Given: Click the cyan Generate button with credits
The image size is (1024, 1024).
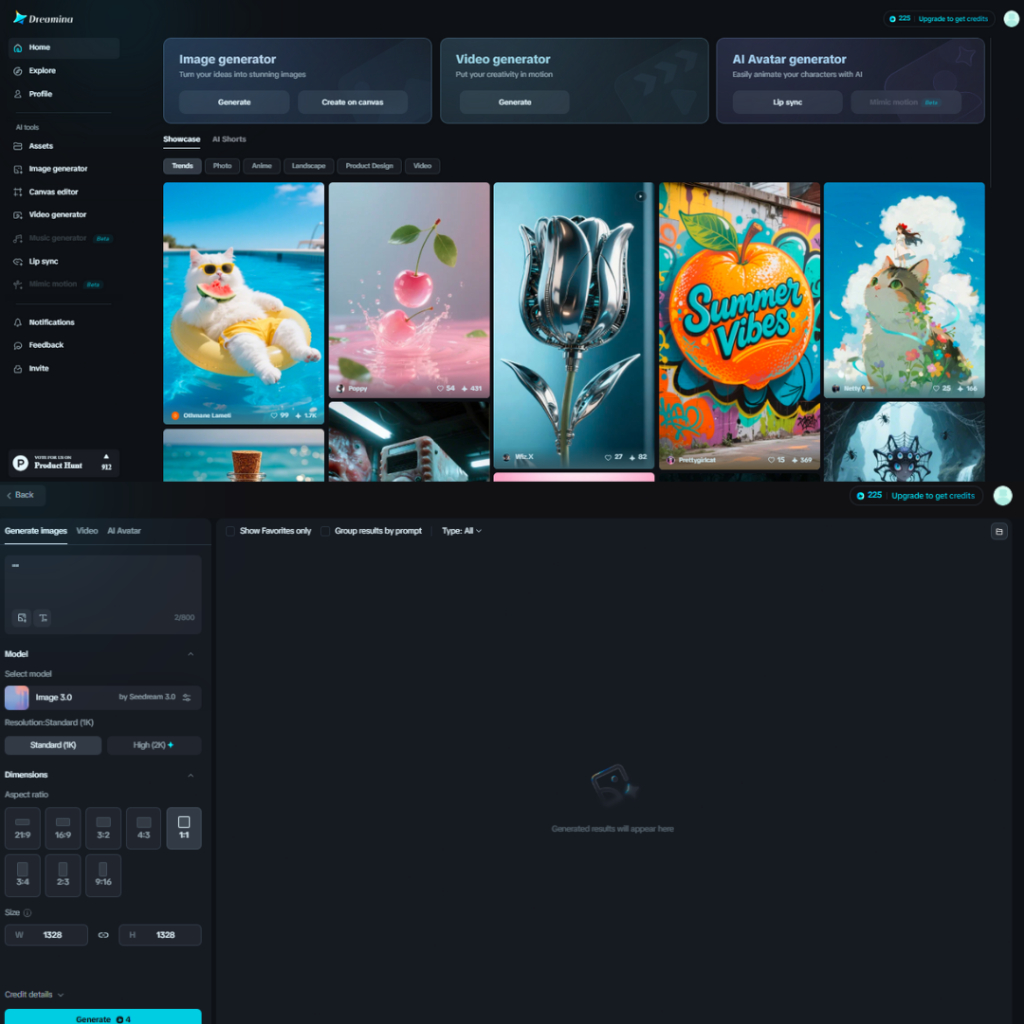Looking at the screenshot, I should pyautogui.click(x=103, y=1017).
